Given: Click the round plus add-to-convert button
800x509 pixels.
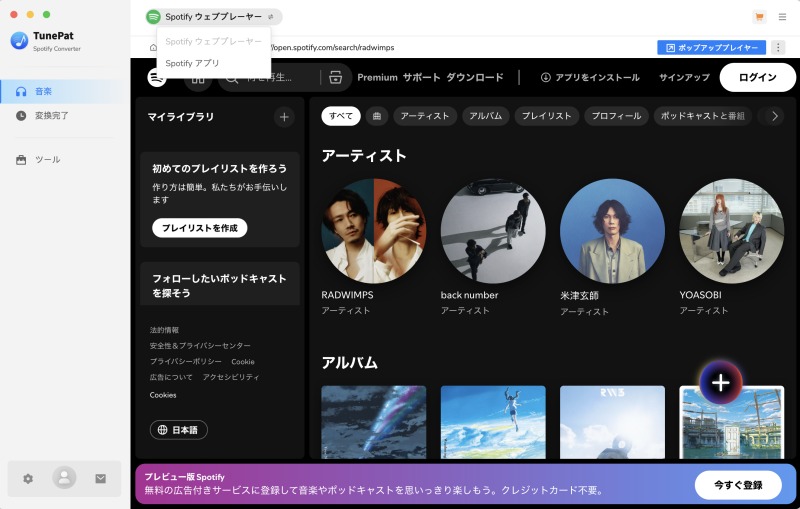Looking at the screenshot, I should click(x=720, y=383).
